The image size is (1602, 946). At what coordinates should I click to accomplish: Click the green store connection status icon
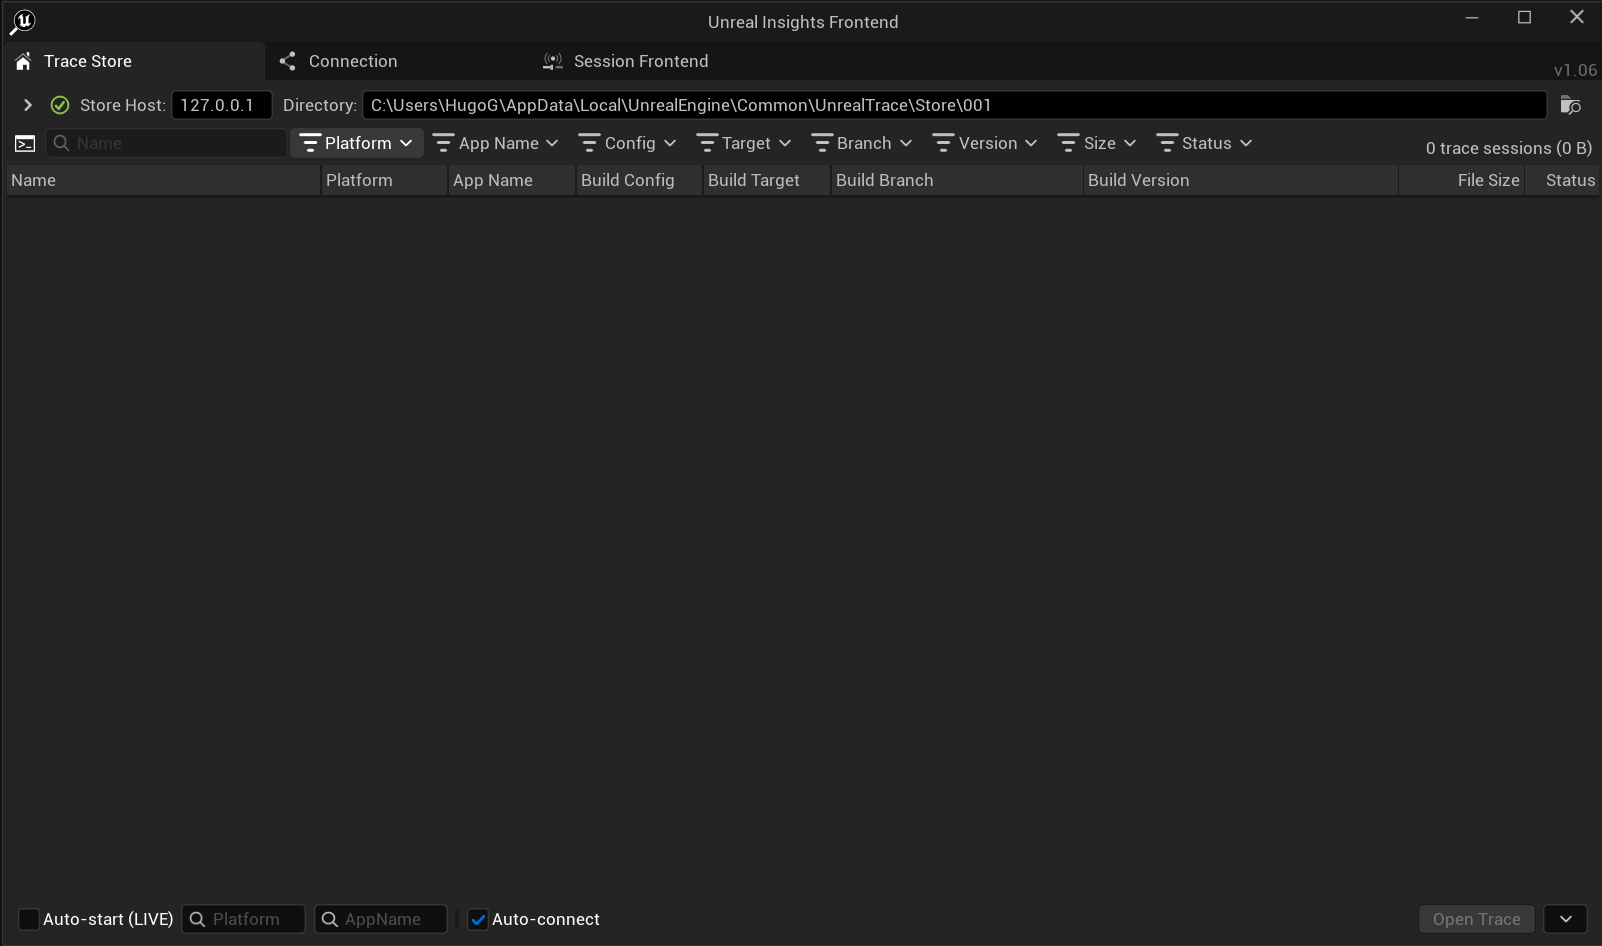coord(60,105)
